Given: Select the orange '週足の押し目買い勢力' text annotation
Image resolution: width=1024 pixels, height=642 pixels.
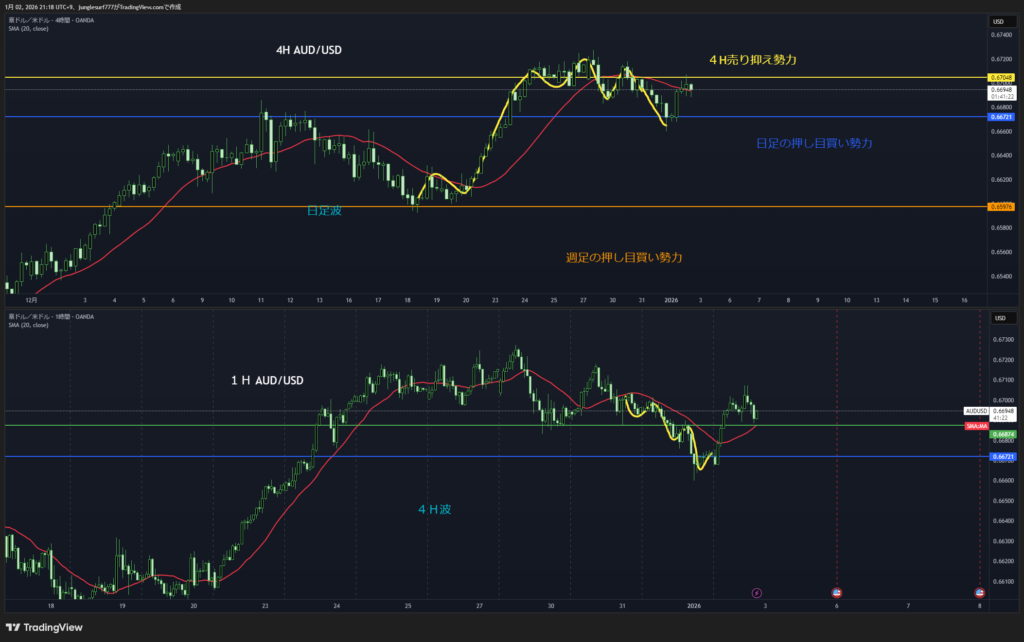Looking at the screenshot, I should coord(624,258).
